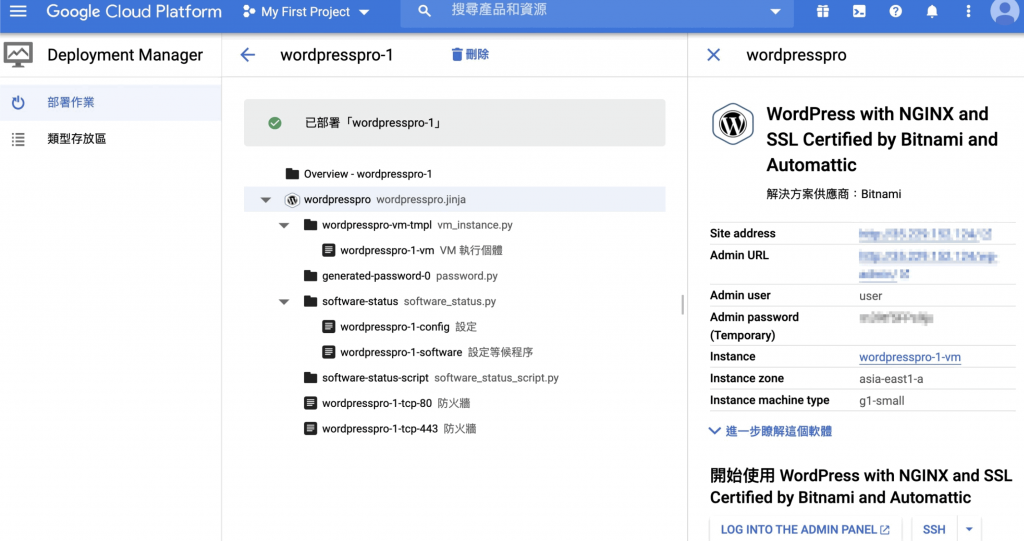Select wordpresspro-1-tcp-80 firewall row
This screenshot has width=1024, height=541.
point(455,403)
